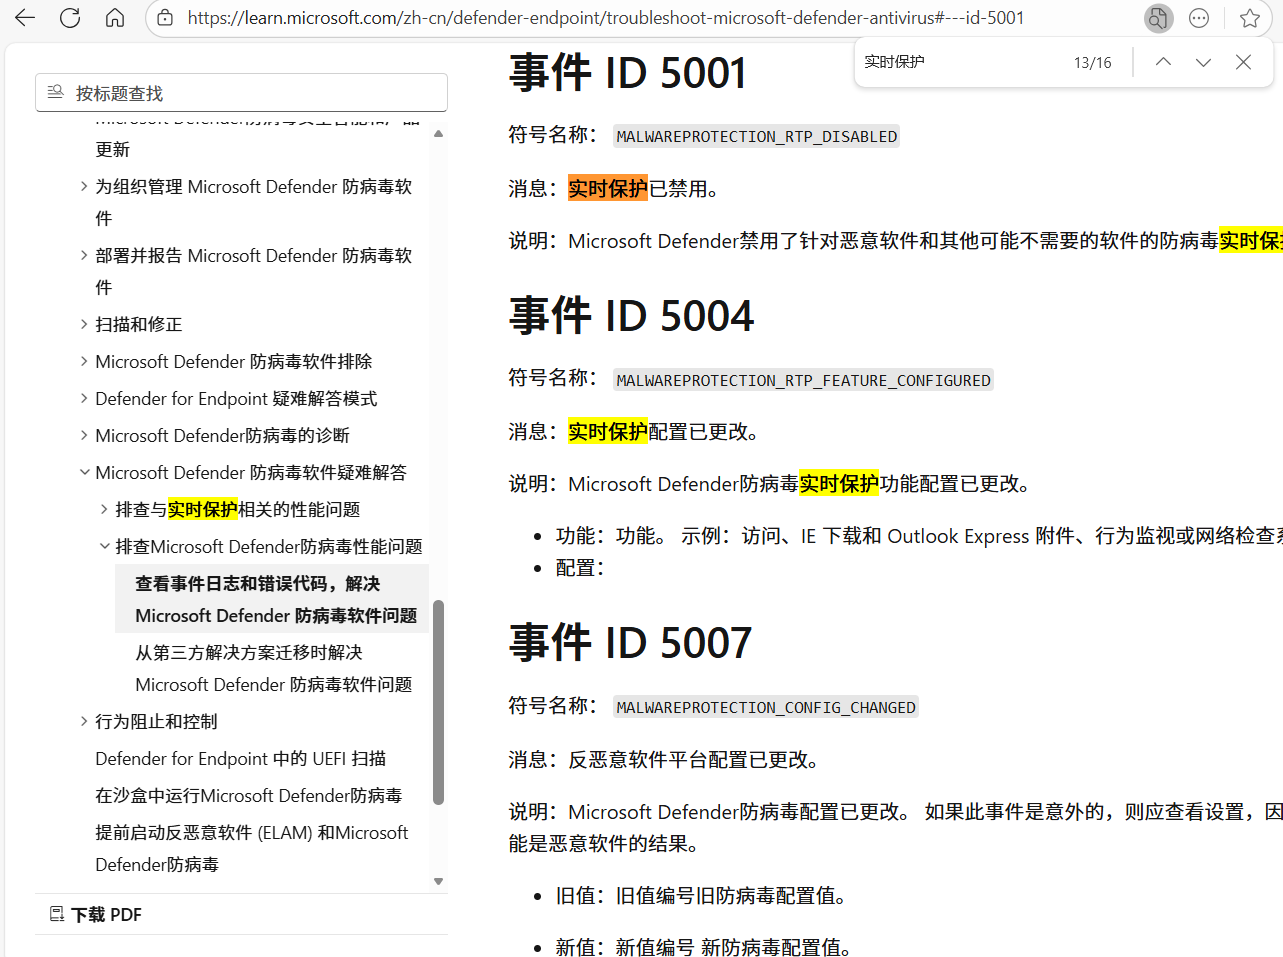The image size is (1283, 957).
Task: Click the 事件 ID 5001 heading
Action: pos(627,73)
